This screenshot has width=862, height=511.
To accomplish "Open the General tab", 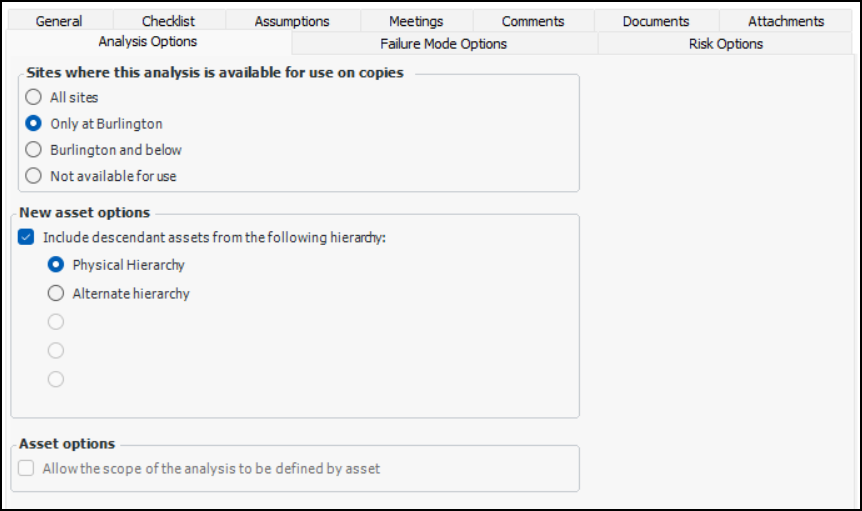I will coord(59,21).
